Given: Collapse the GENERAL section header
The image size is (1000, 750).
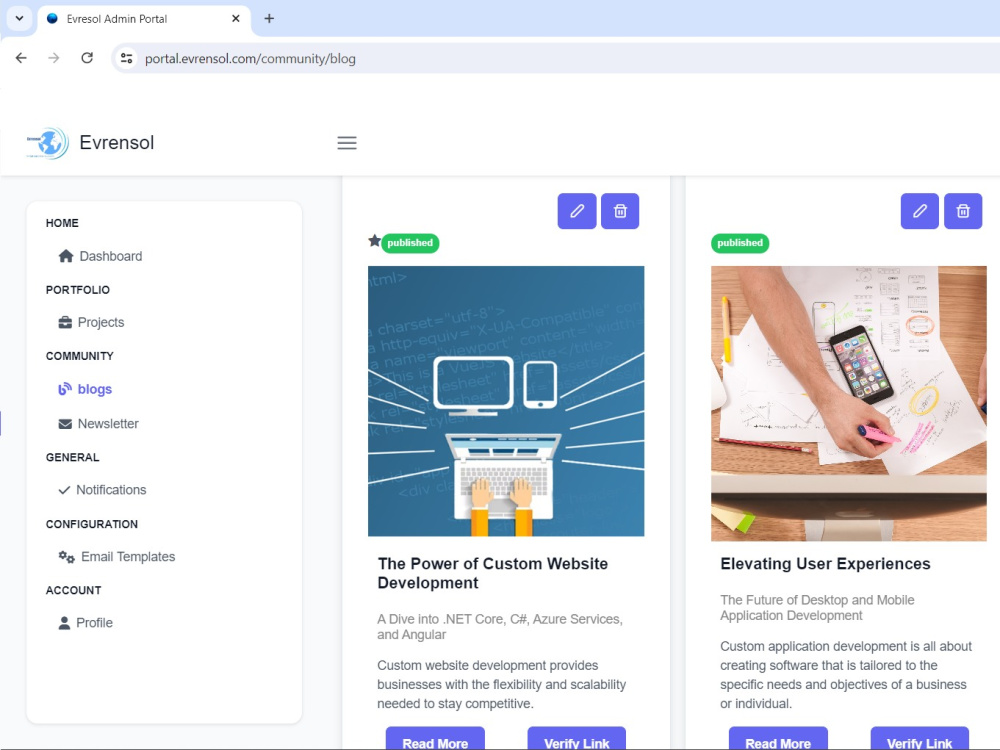Looking at the screenshot, I should tap(72, 457).
